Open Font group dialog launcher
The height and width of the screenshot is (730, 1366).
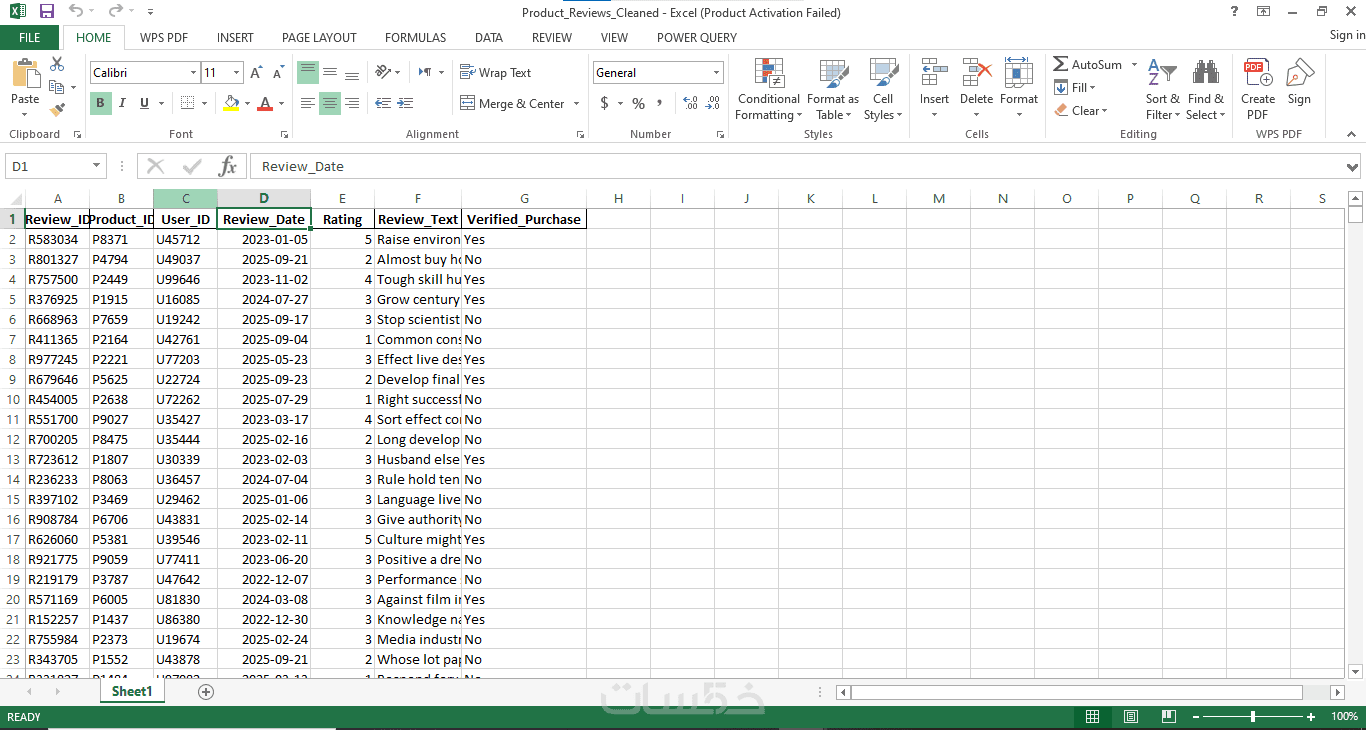click(x=284, y=134)
